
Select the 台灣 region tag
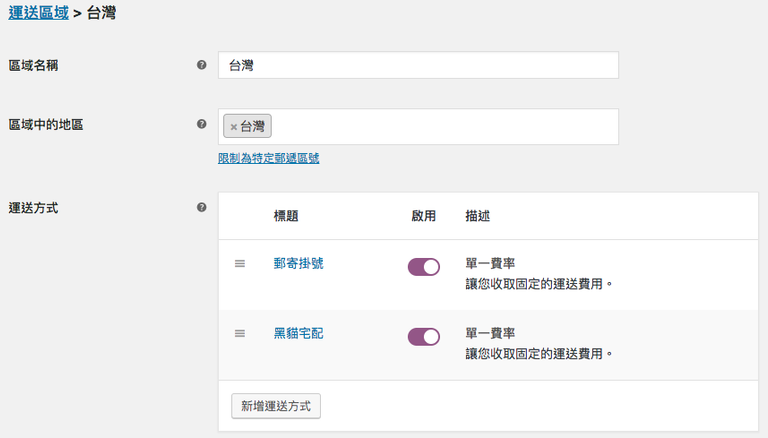pos(253,127)
